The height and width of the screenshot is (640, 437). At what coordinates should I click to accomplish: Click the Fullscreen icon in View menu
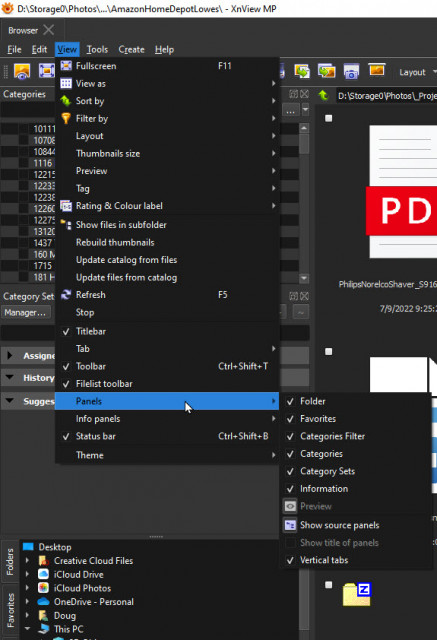click(66, 66)
